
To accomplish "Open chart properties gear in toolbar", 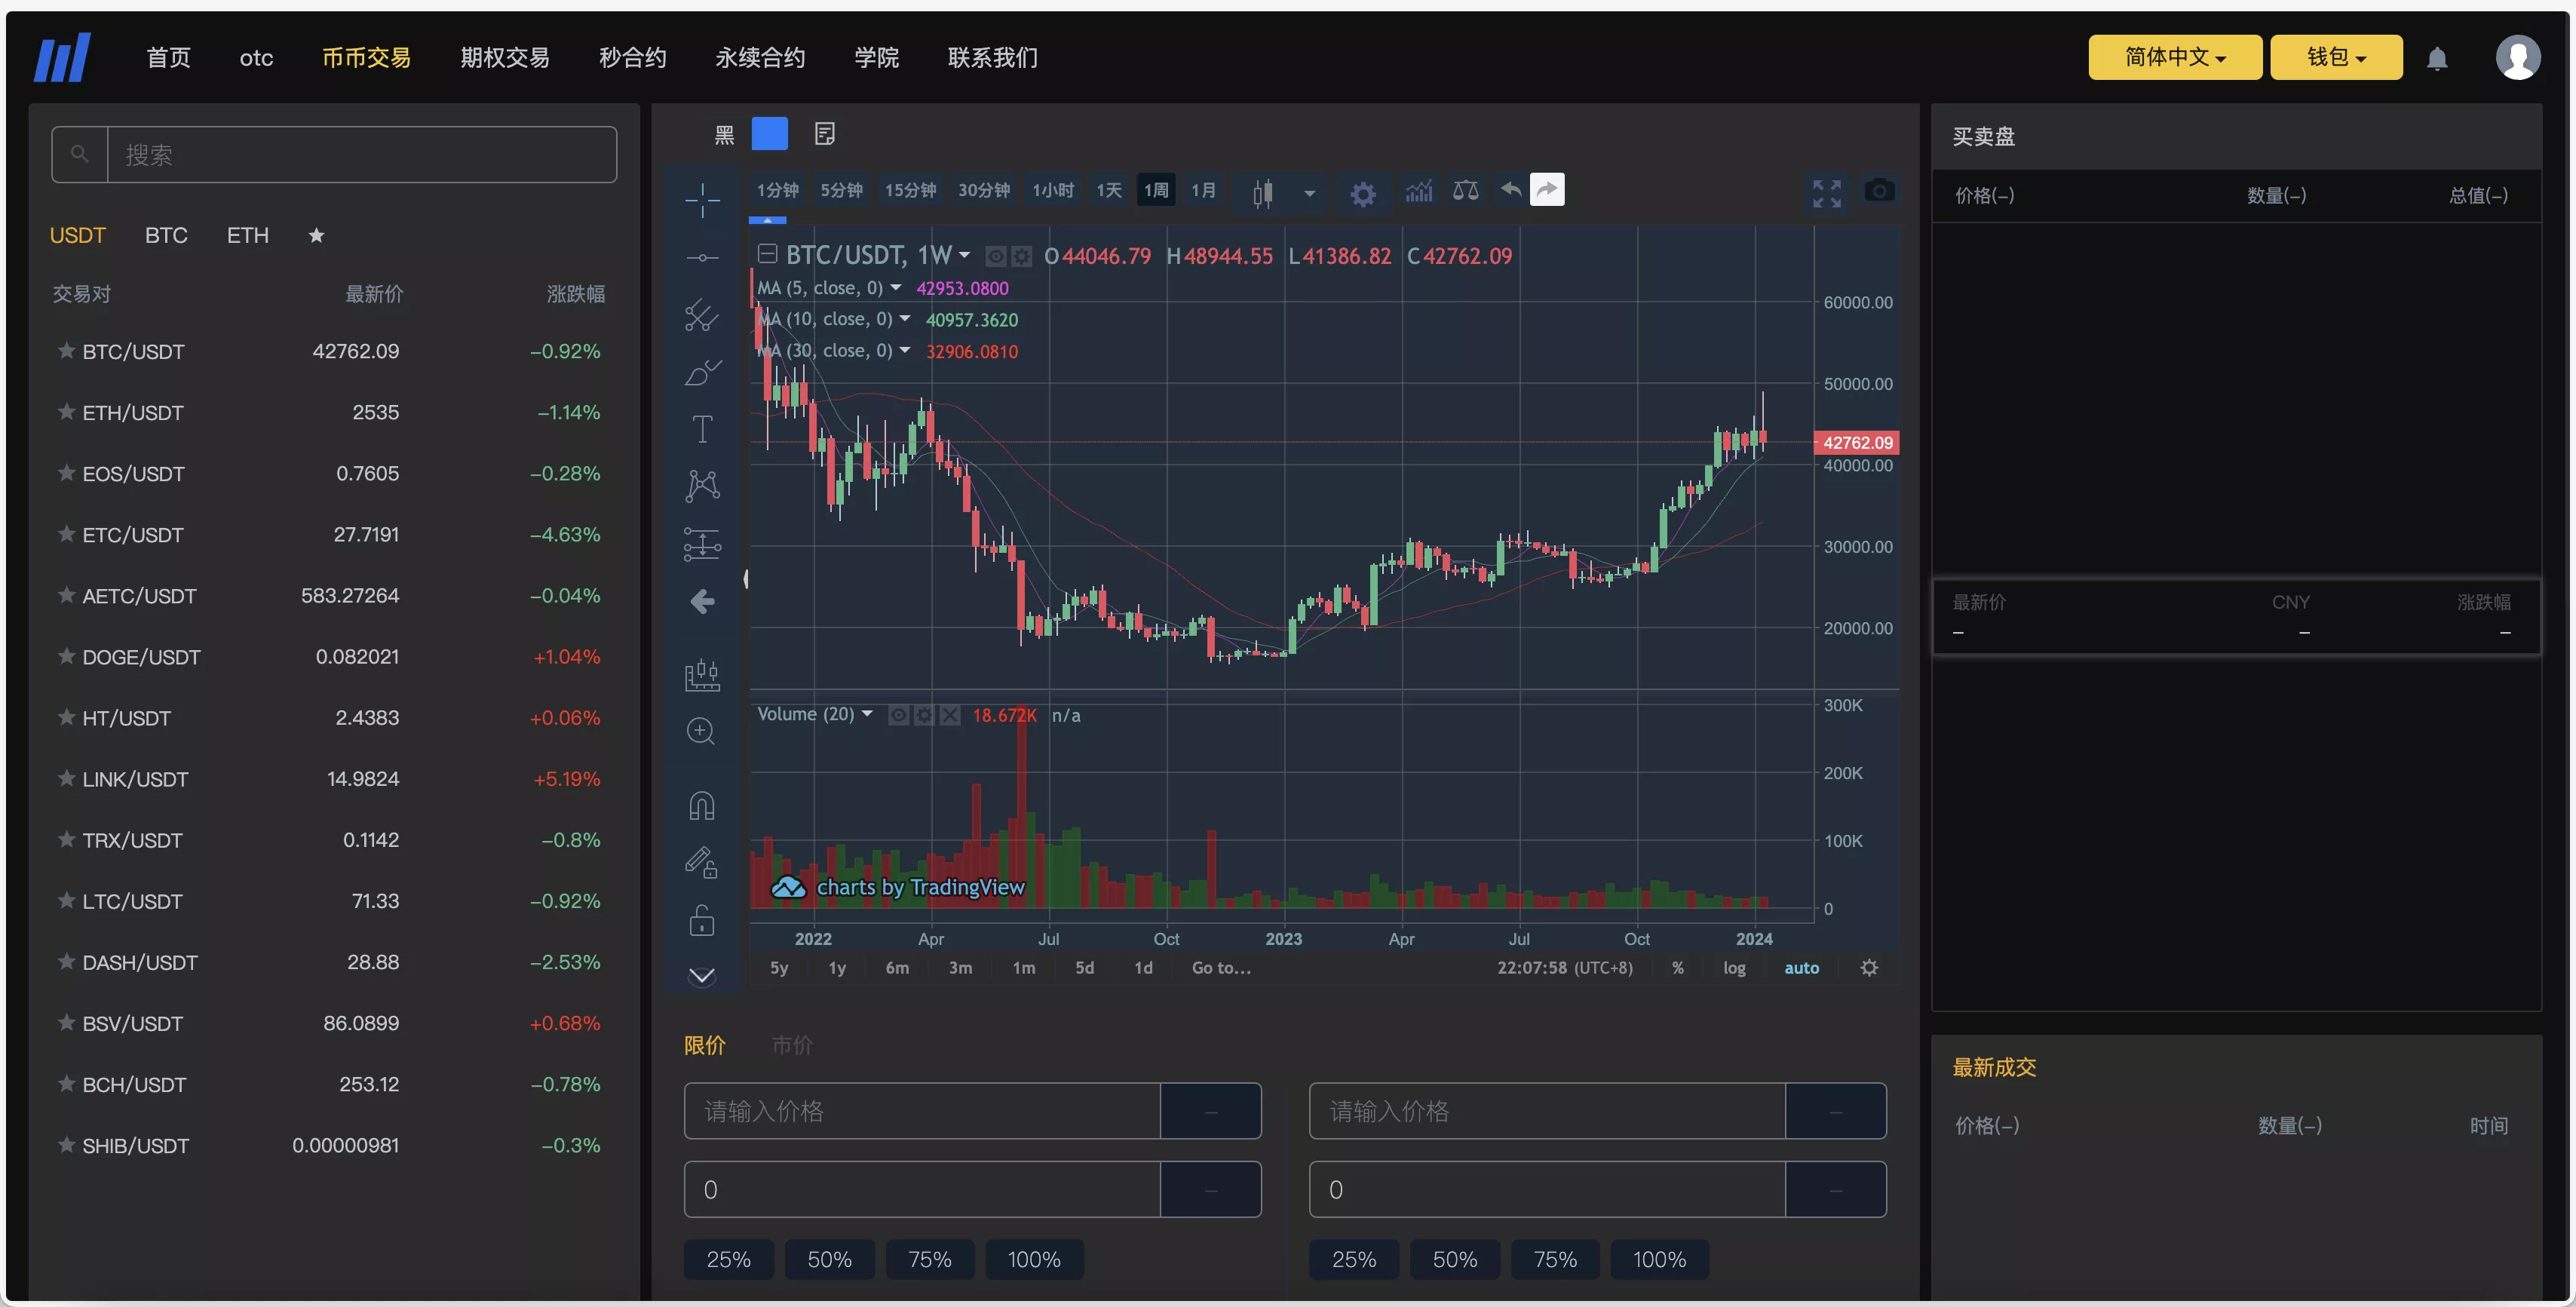I will 1362,192.
